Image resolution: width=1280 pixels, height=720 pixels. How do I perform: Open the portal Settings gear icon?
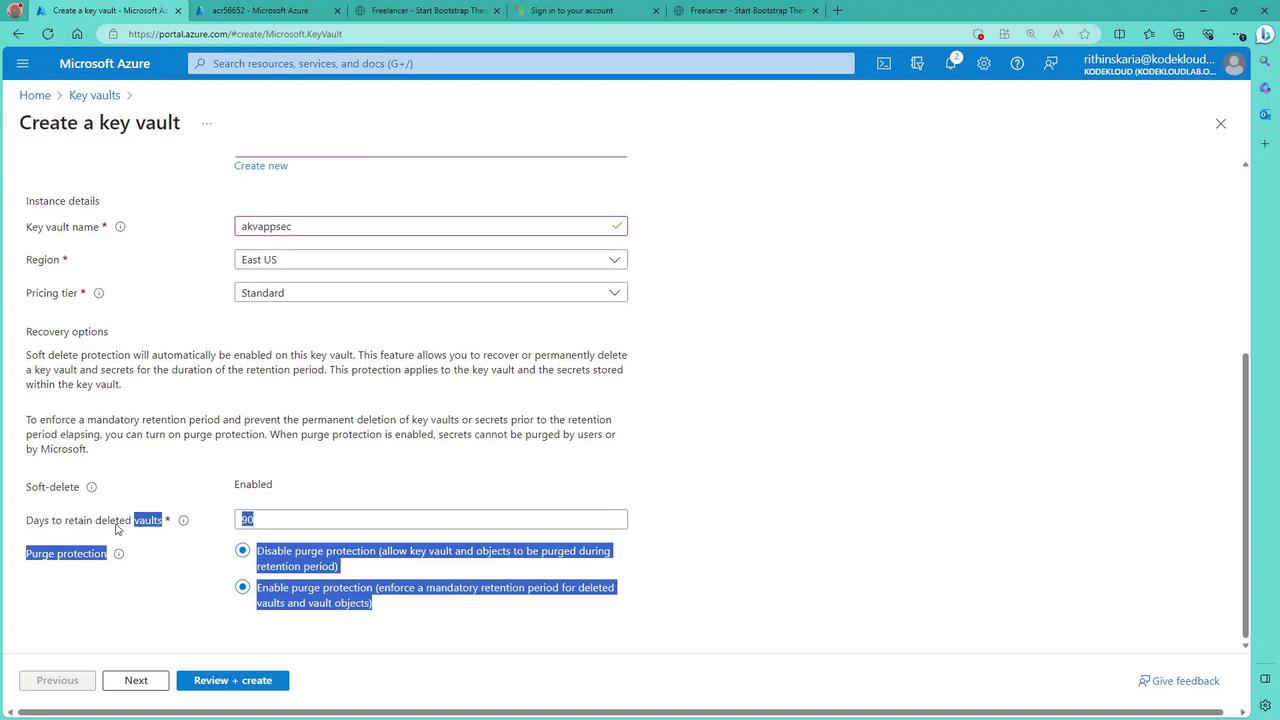coord(984,63)
